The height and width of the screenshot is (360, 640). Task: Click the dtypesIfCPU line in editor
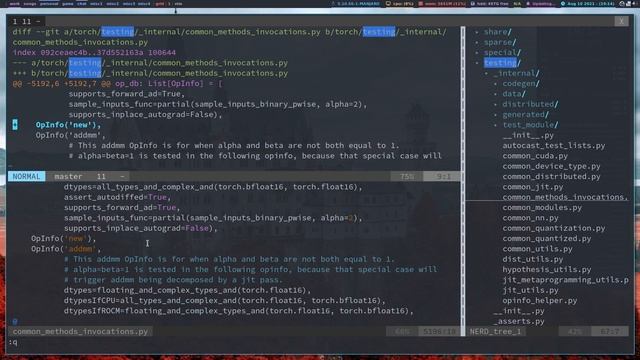tap(224, 300)
